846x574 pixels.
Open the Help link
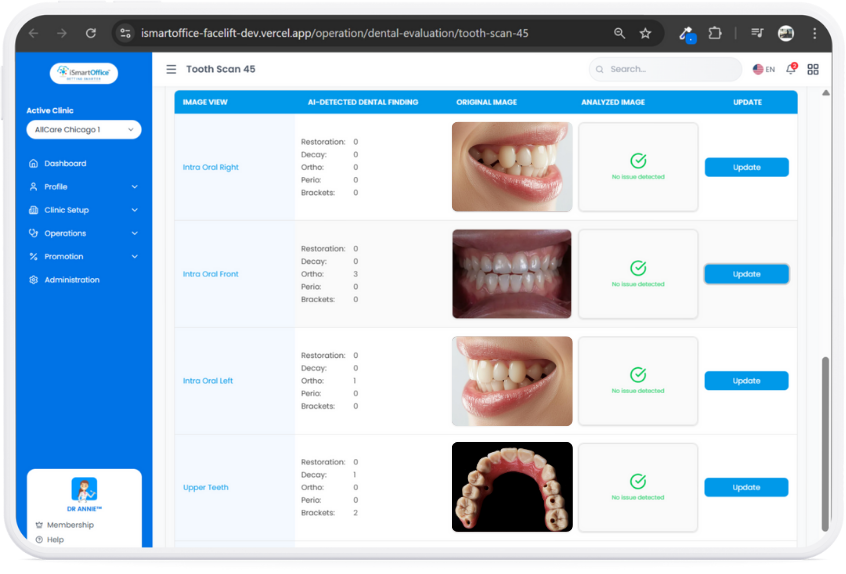click(x=55, y=539)
